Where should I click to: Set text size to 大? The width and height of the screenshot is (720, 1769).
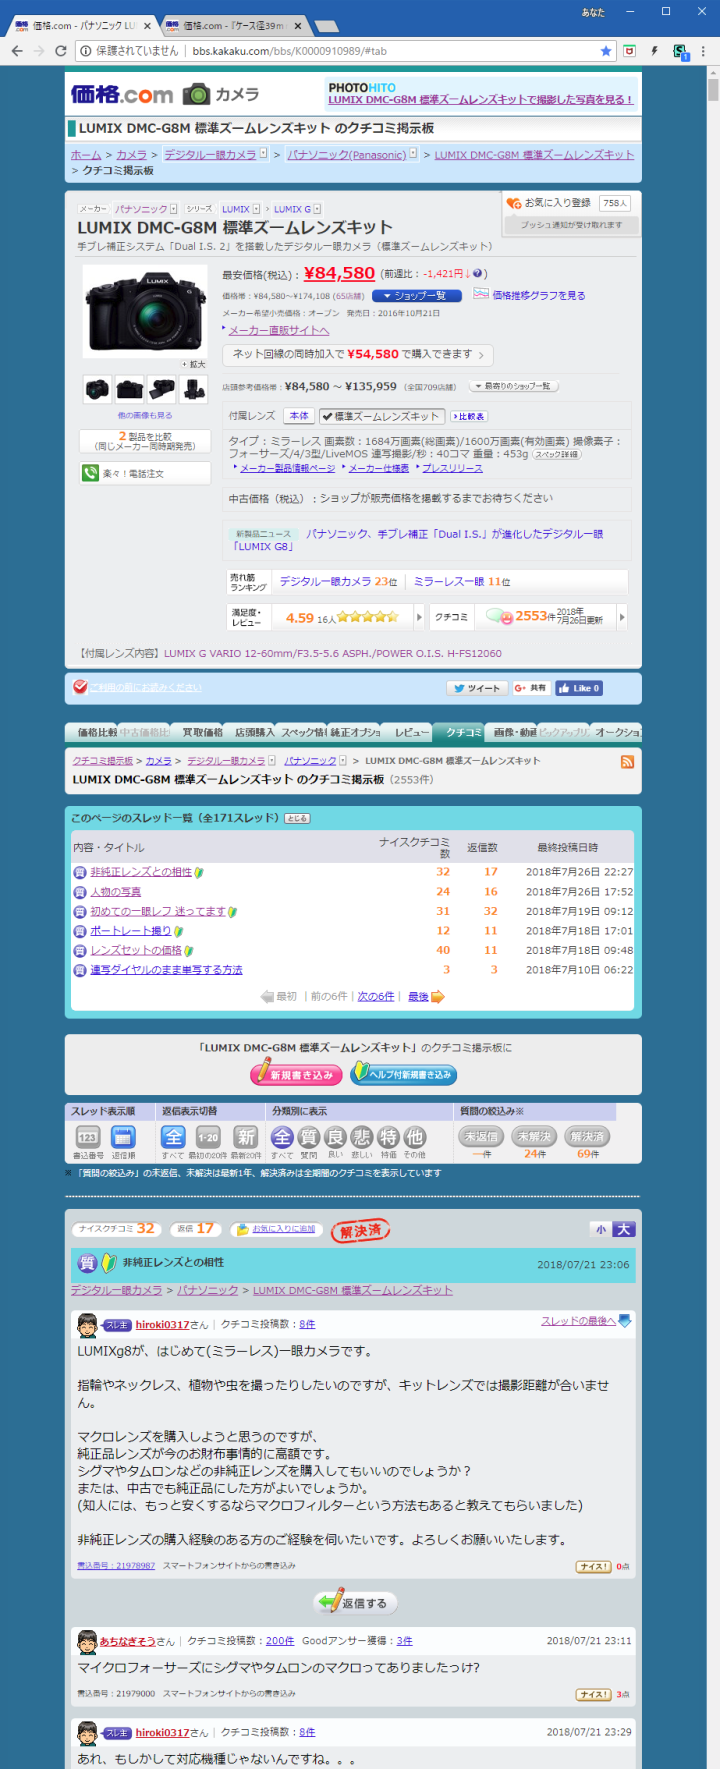tap(624, 1230)
